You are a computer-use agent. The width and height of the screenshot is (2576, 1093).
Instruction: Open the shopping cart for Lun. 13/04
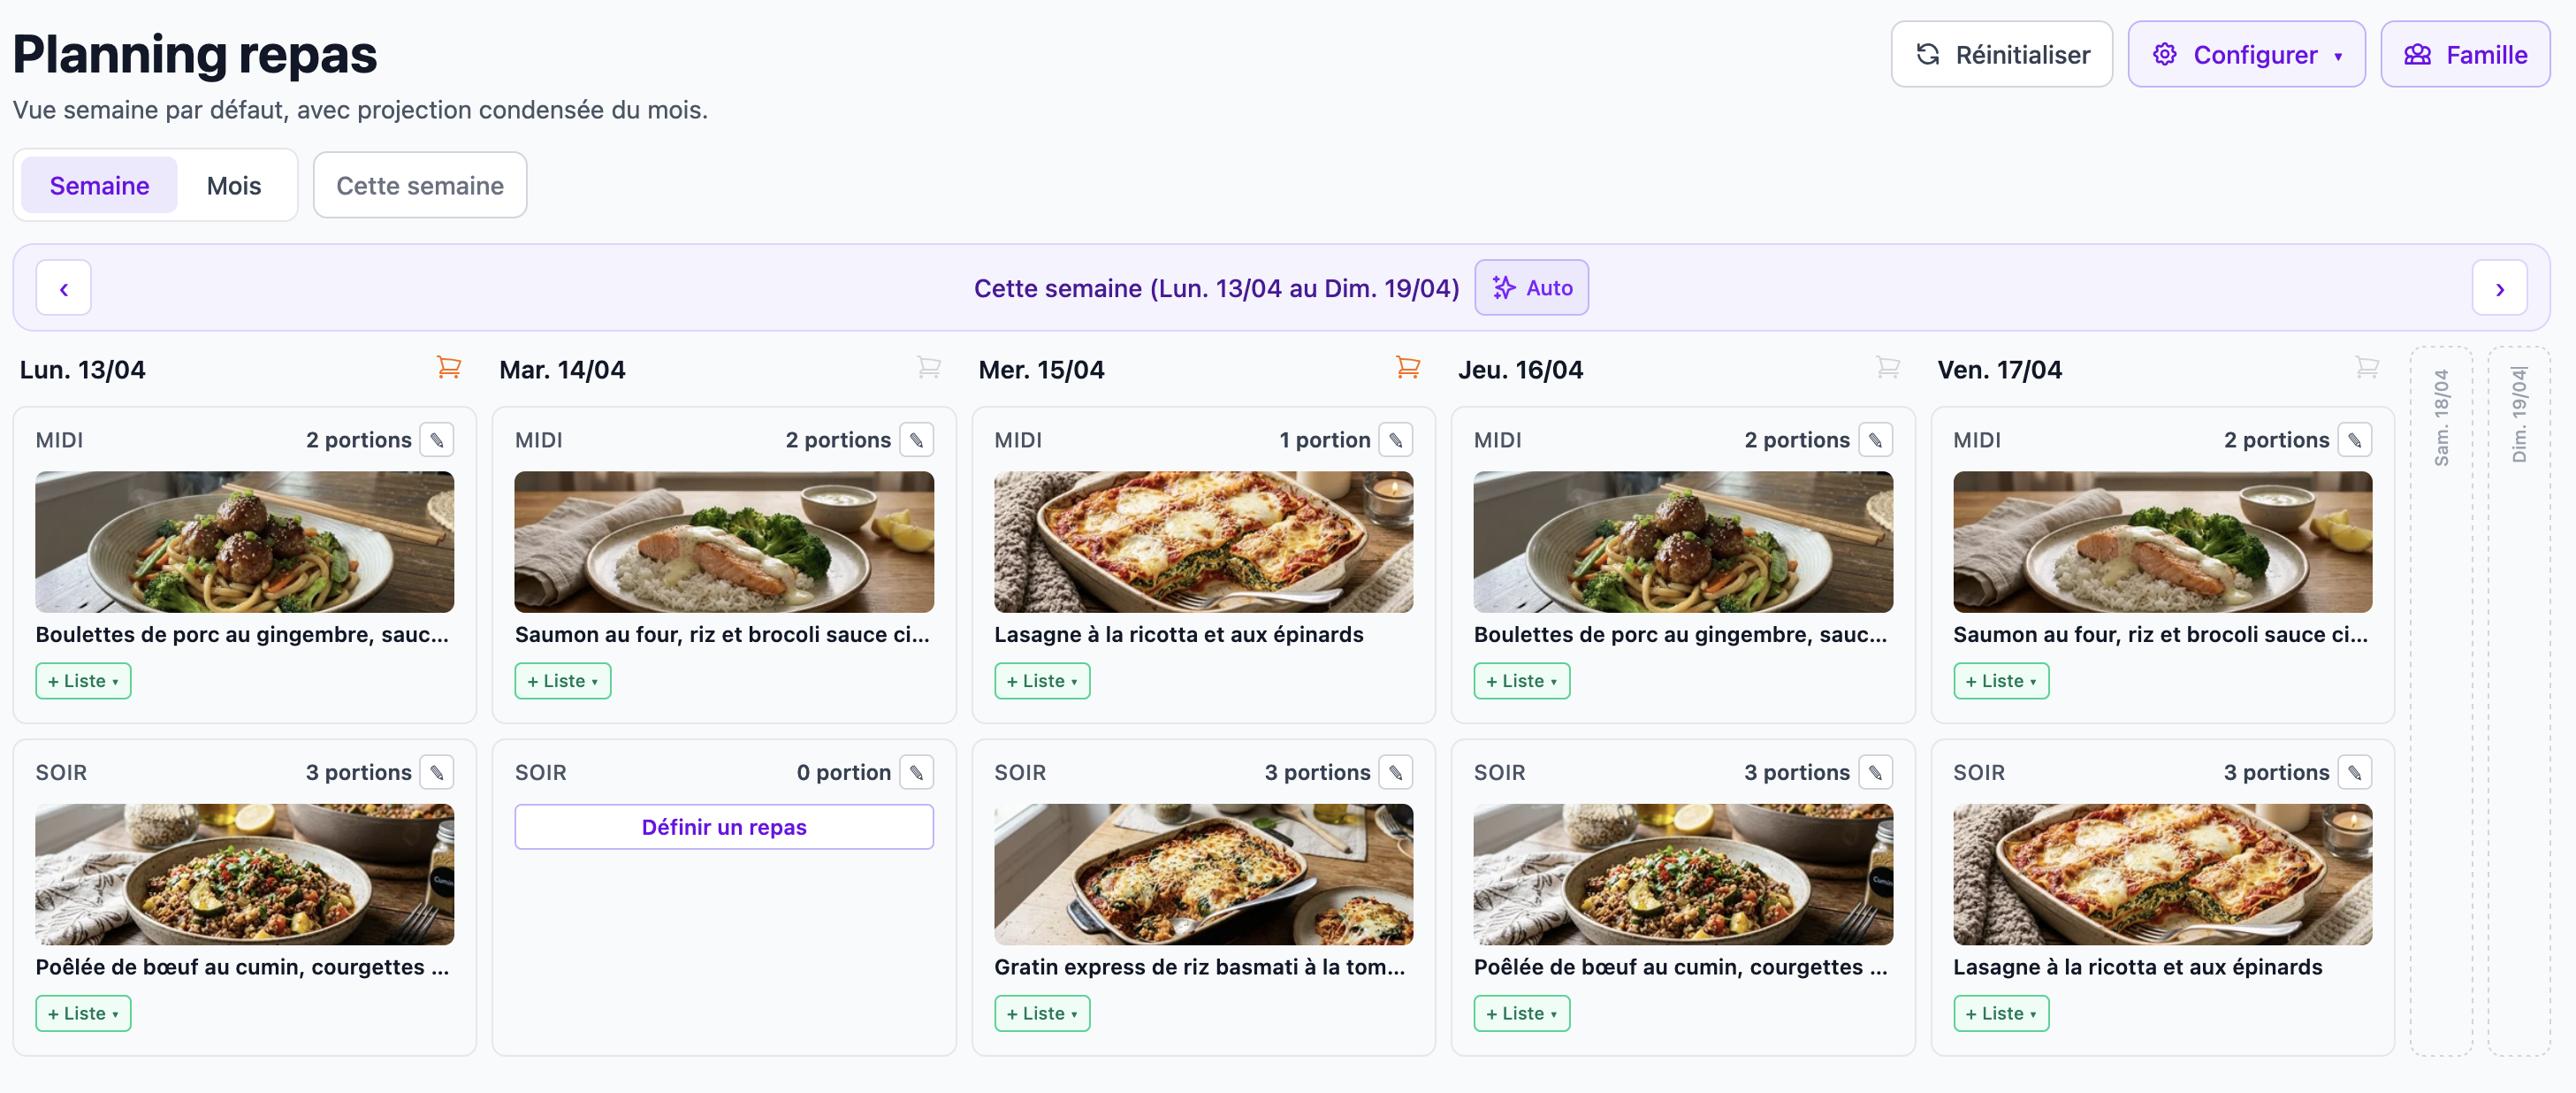point(449,367)
